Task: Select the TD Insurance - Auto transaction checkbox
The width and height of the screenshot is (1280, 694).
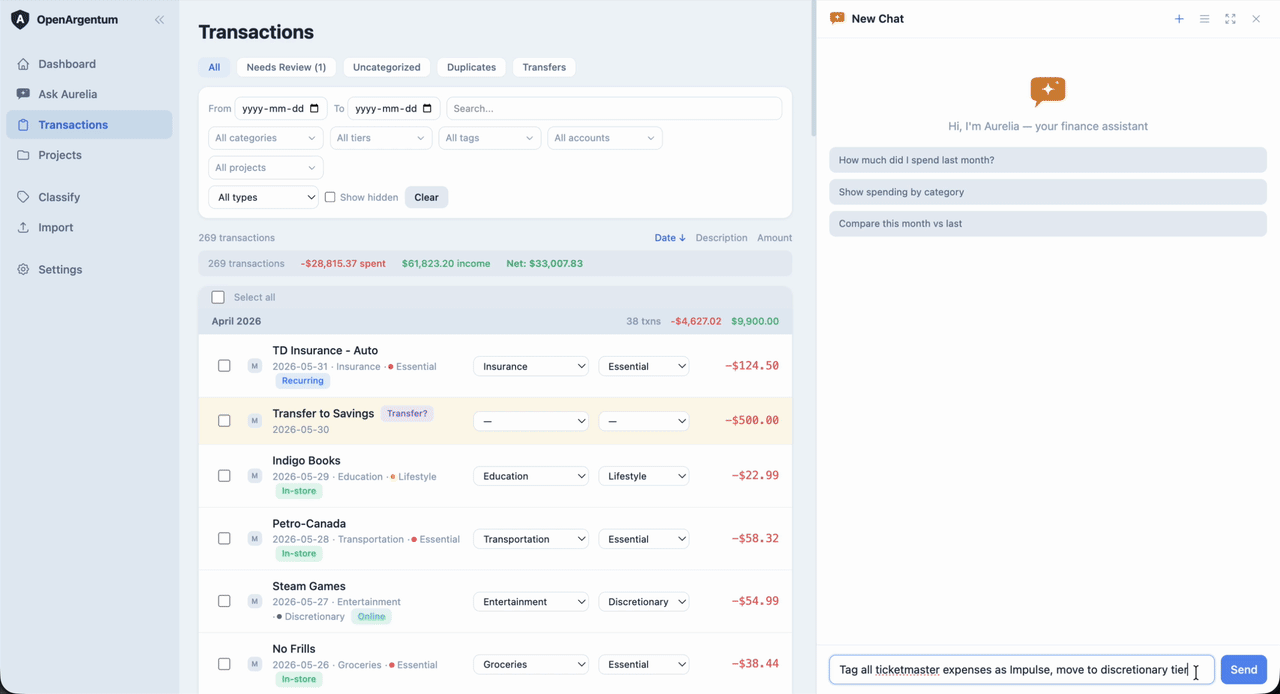Action: click(x=224, y=366)
